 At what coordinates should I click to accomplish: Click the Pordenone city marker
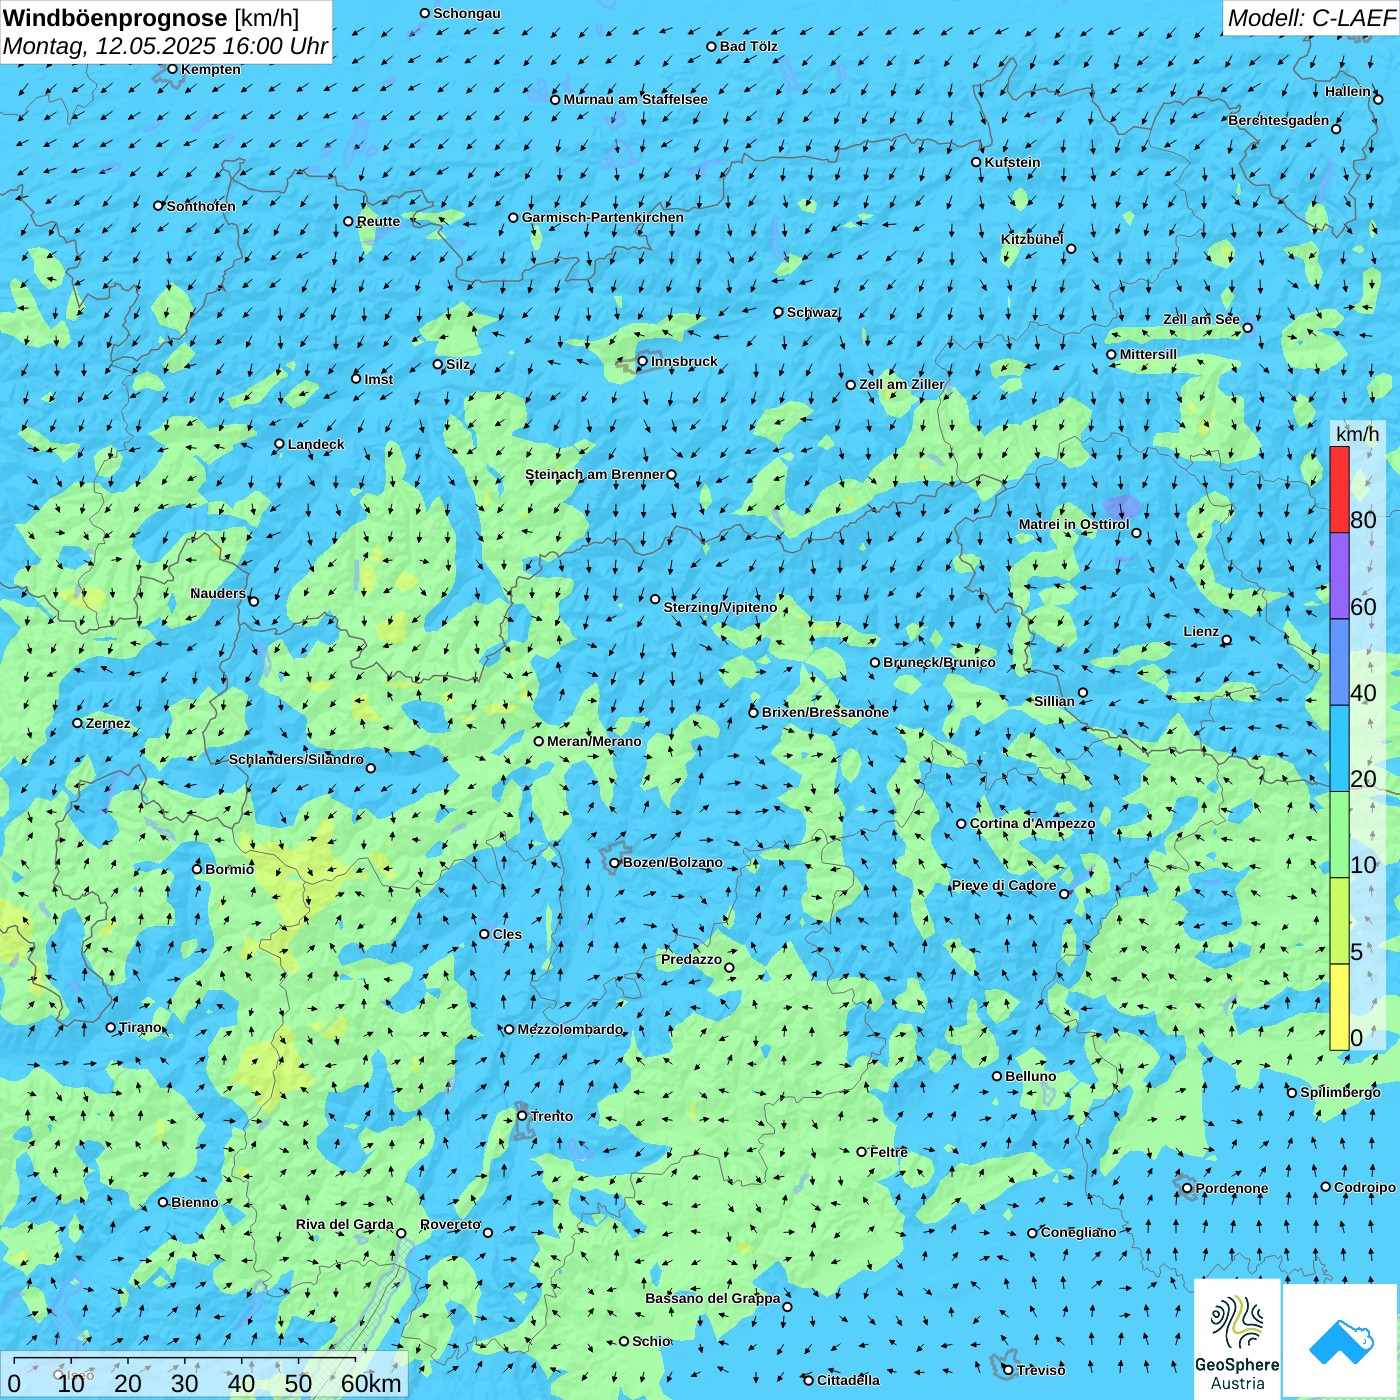[x=1187, y=1188]
